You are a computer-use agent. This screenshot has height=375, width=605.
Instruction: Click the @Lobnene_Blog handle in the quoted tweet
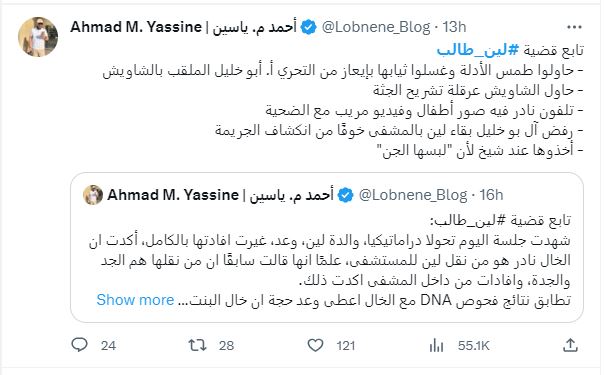coord(413,195)
